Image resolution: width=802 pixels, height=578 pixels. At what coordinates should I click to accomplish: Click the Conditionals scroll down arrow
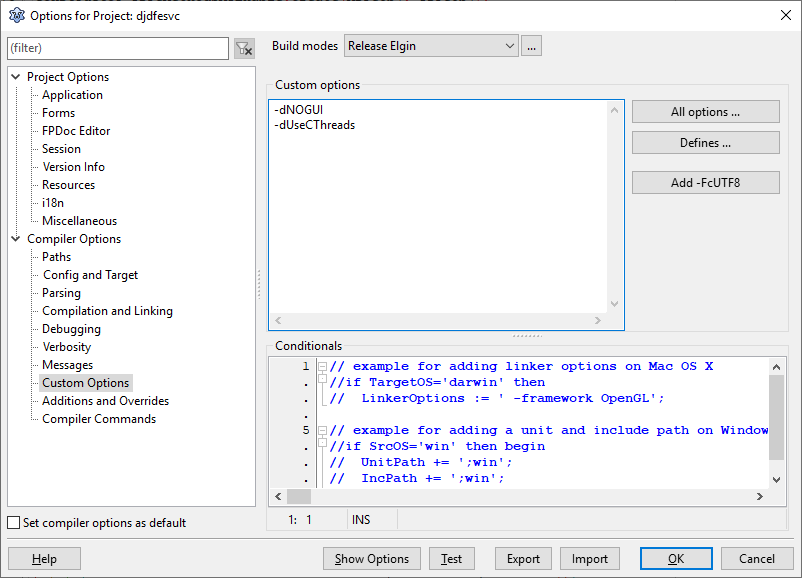click(x=776, y=479)
